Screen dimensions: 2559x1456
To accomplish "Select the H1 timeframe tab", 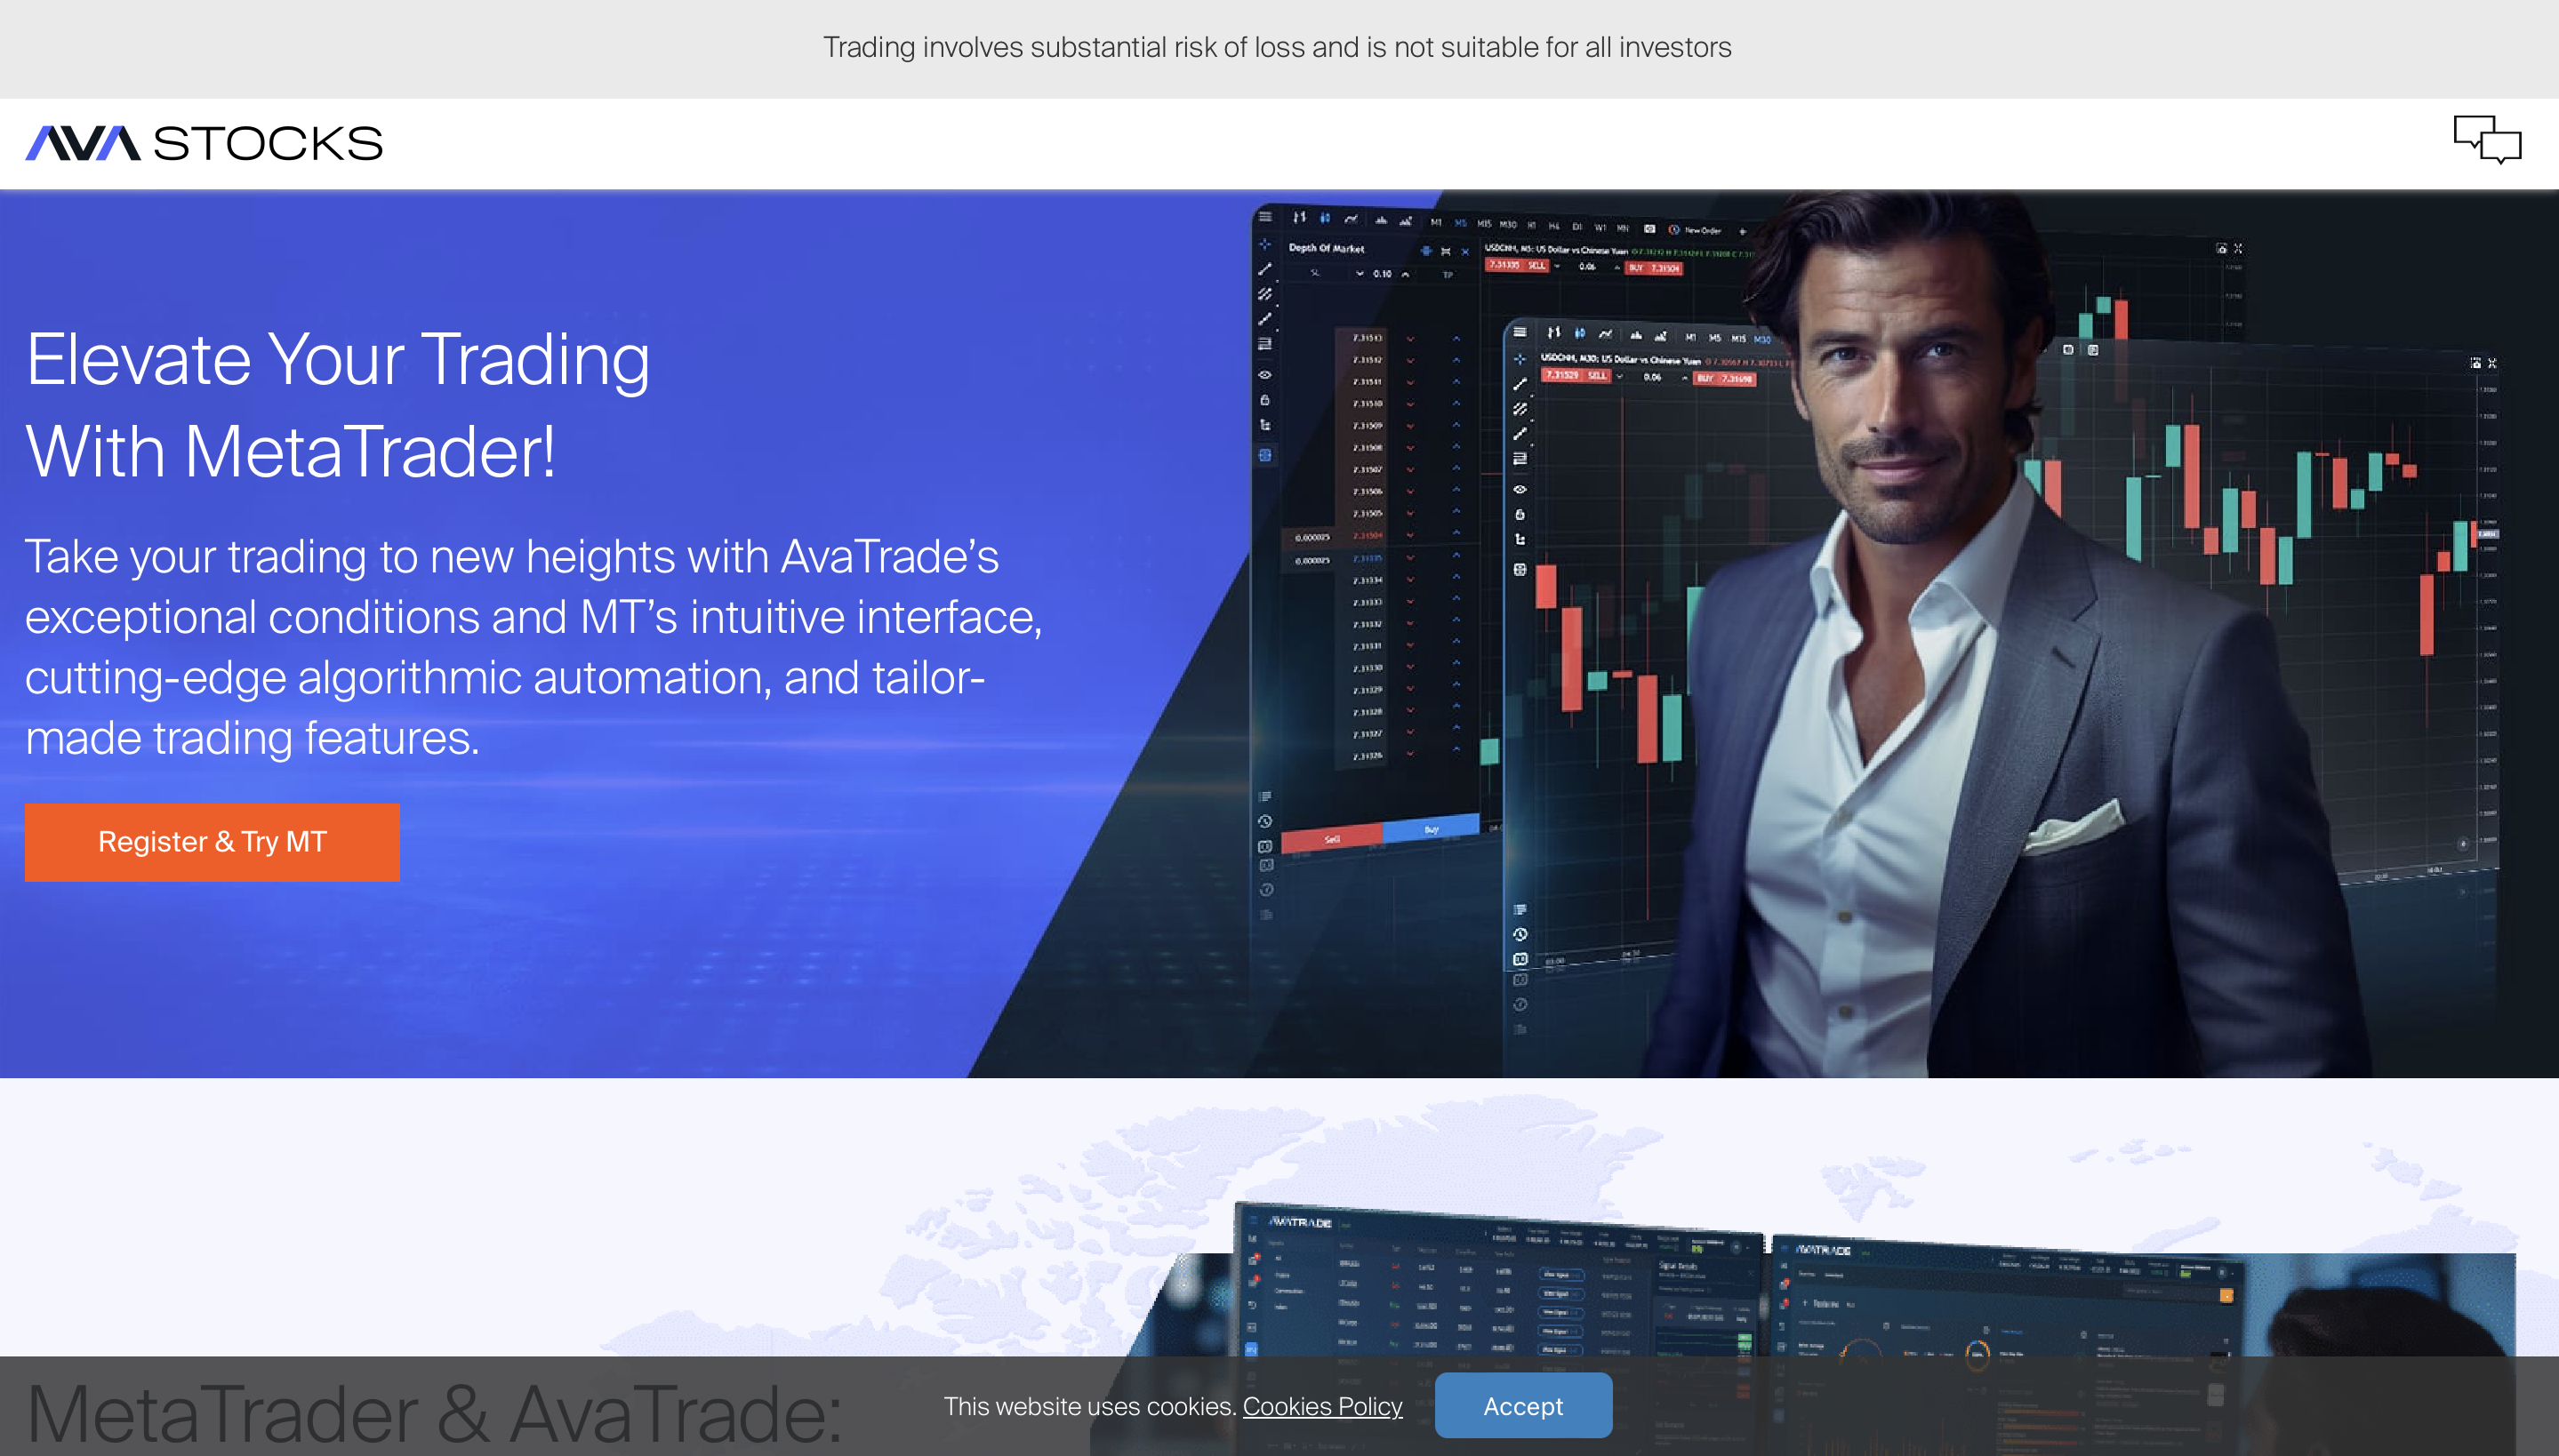I will [x=1532, y=226].
